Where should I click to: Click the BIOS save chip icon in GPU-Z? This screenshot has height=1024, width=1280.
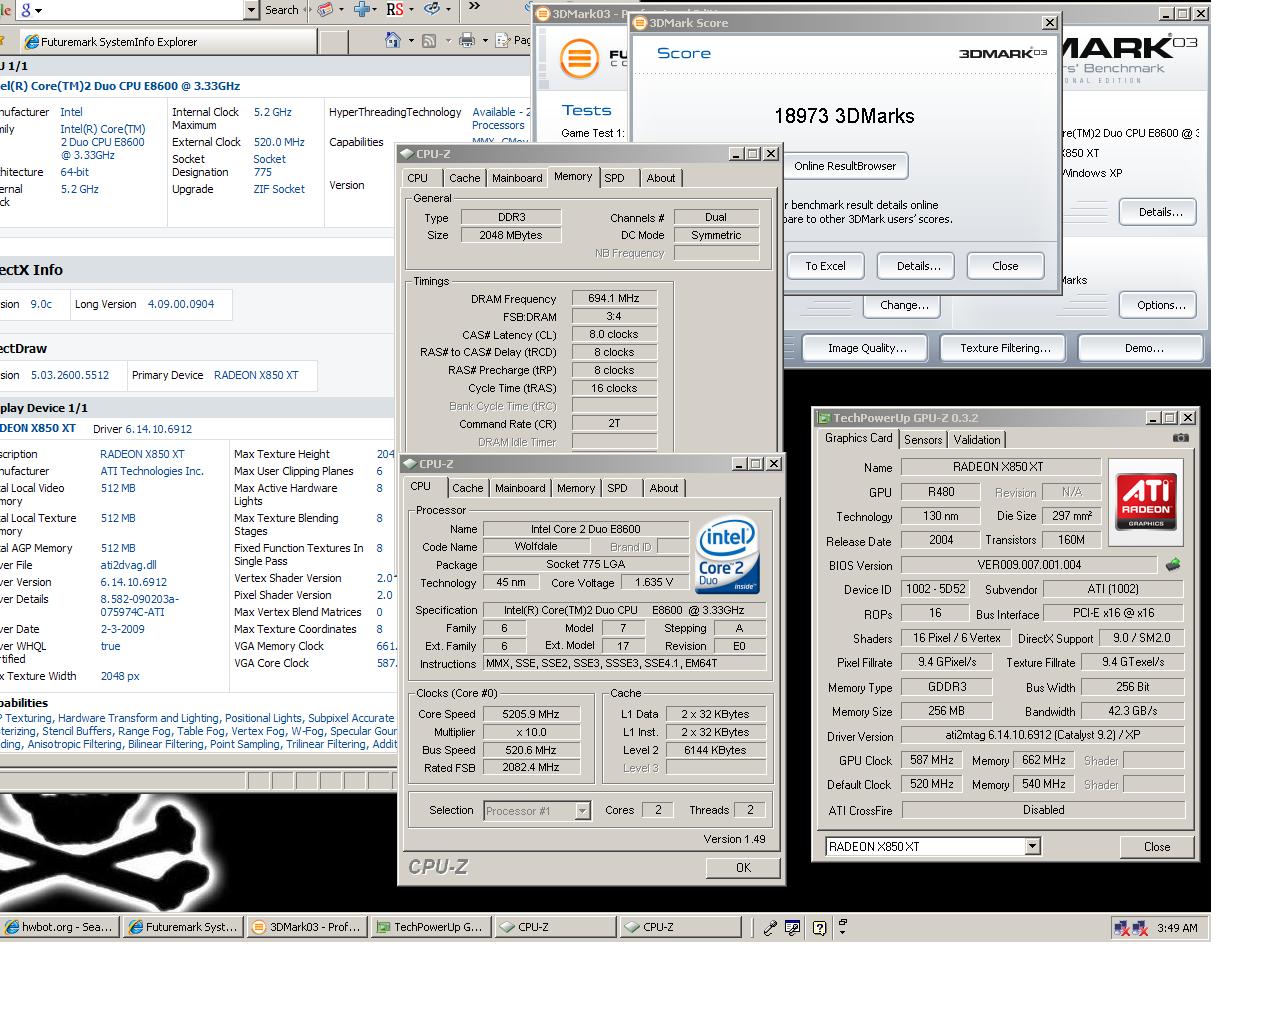pos(1173,565)
